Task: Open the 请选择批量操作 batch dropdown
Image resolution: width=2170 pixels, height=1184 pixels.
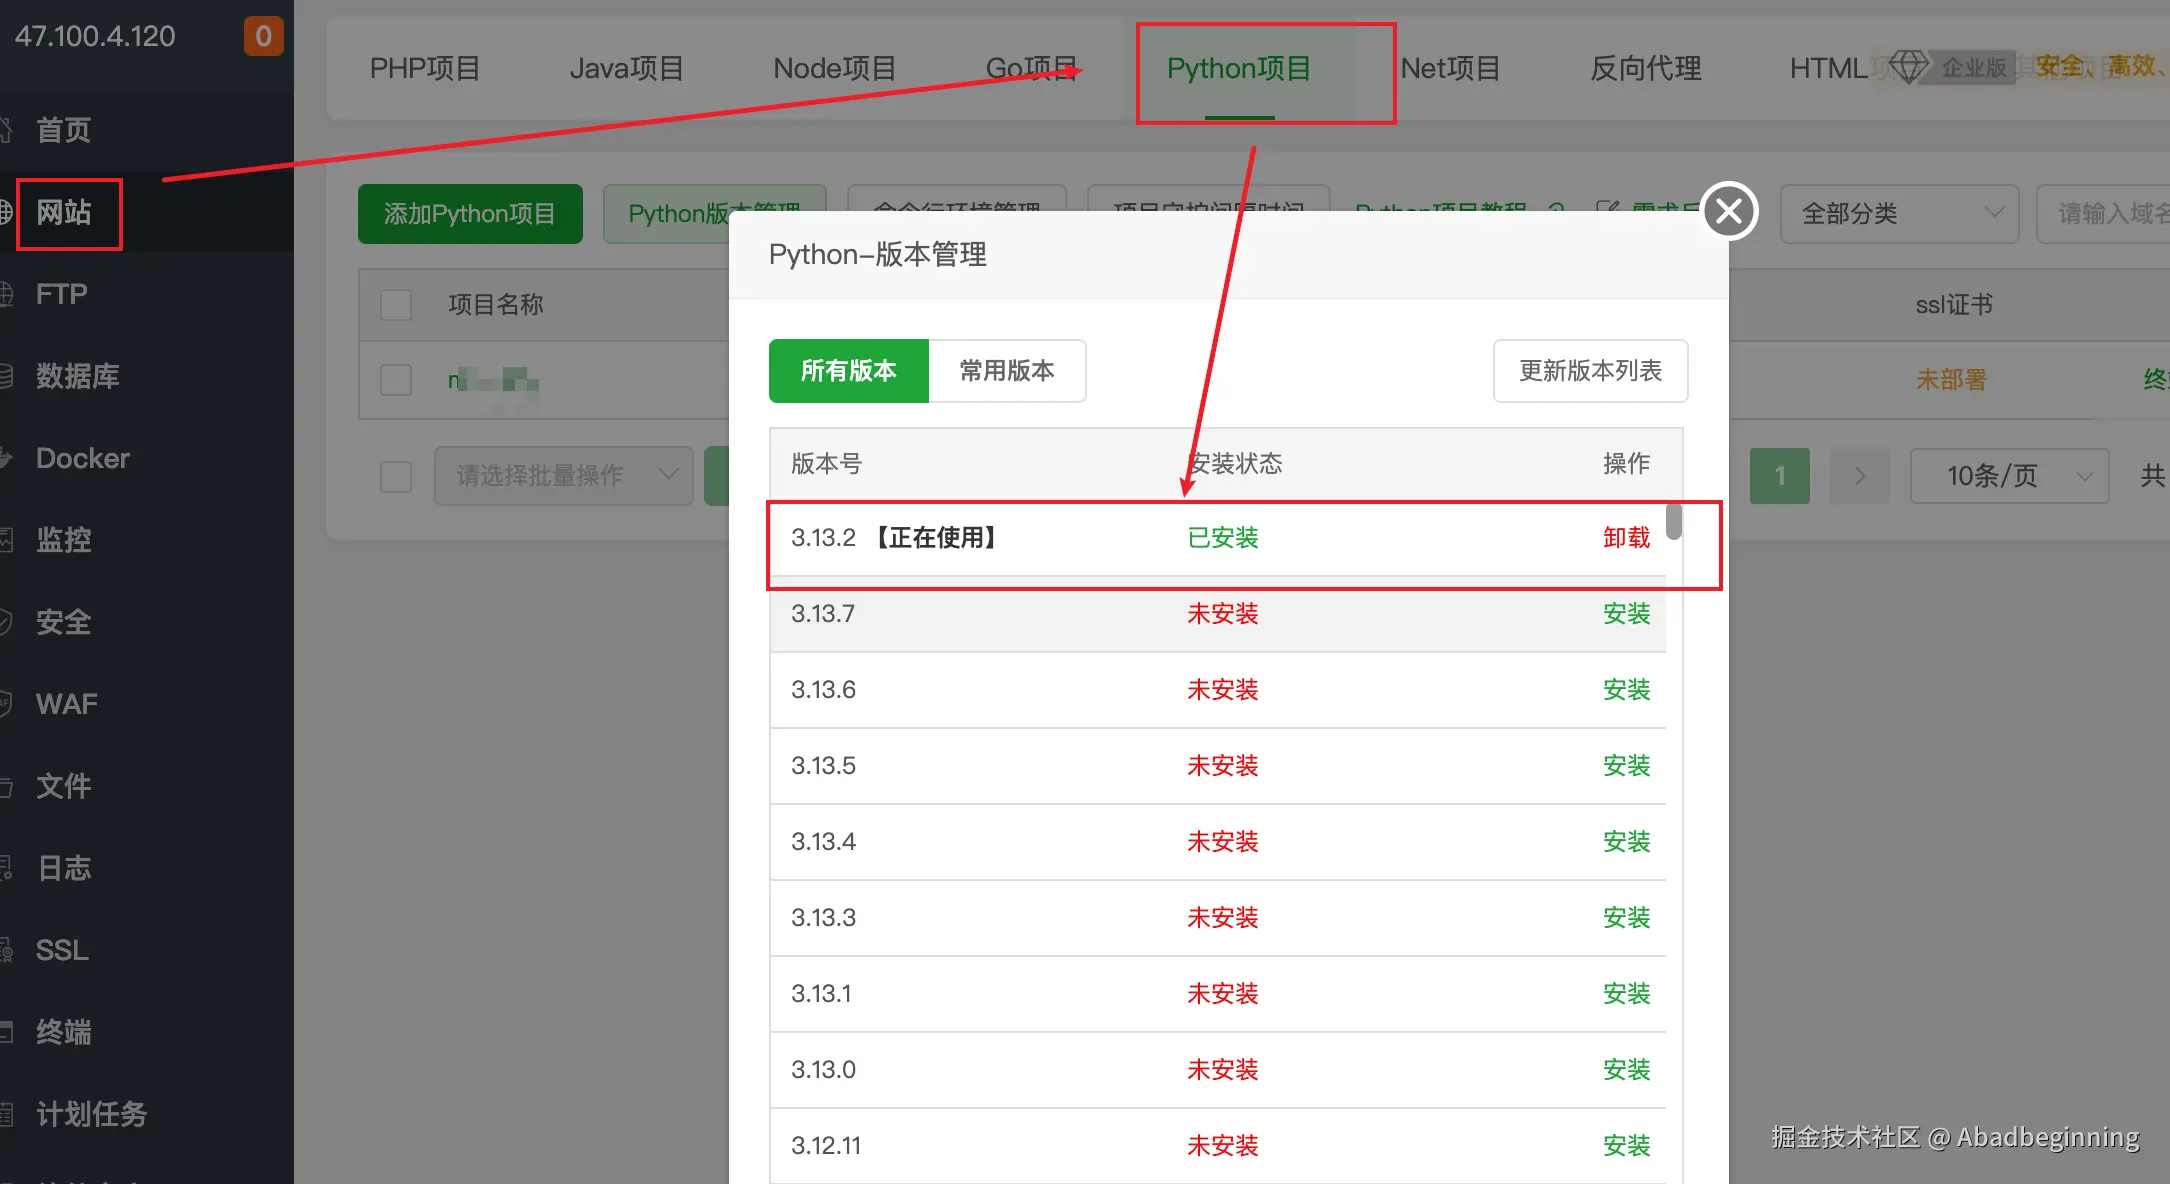Action: (x=563, y=476)
